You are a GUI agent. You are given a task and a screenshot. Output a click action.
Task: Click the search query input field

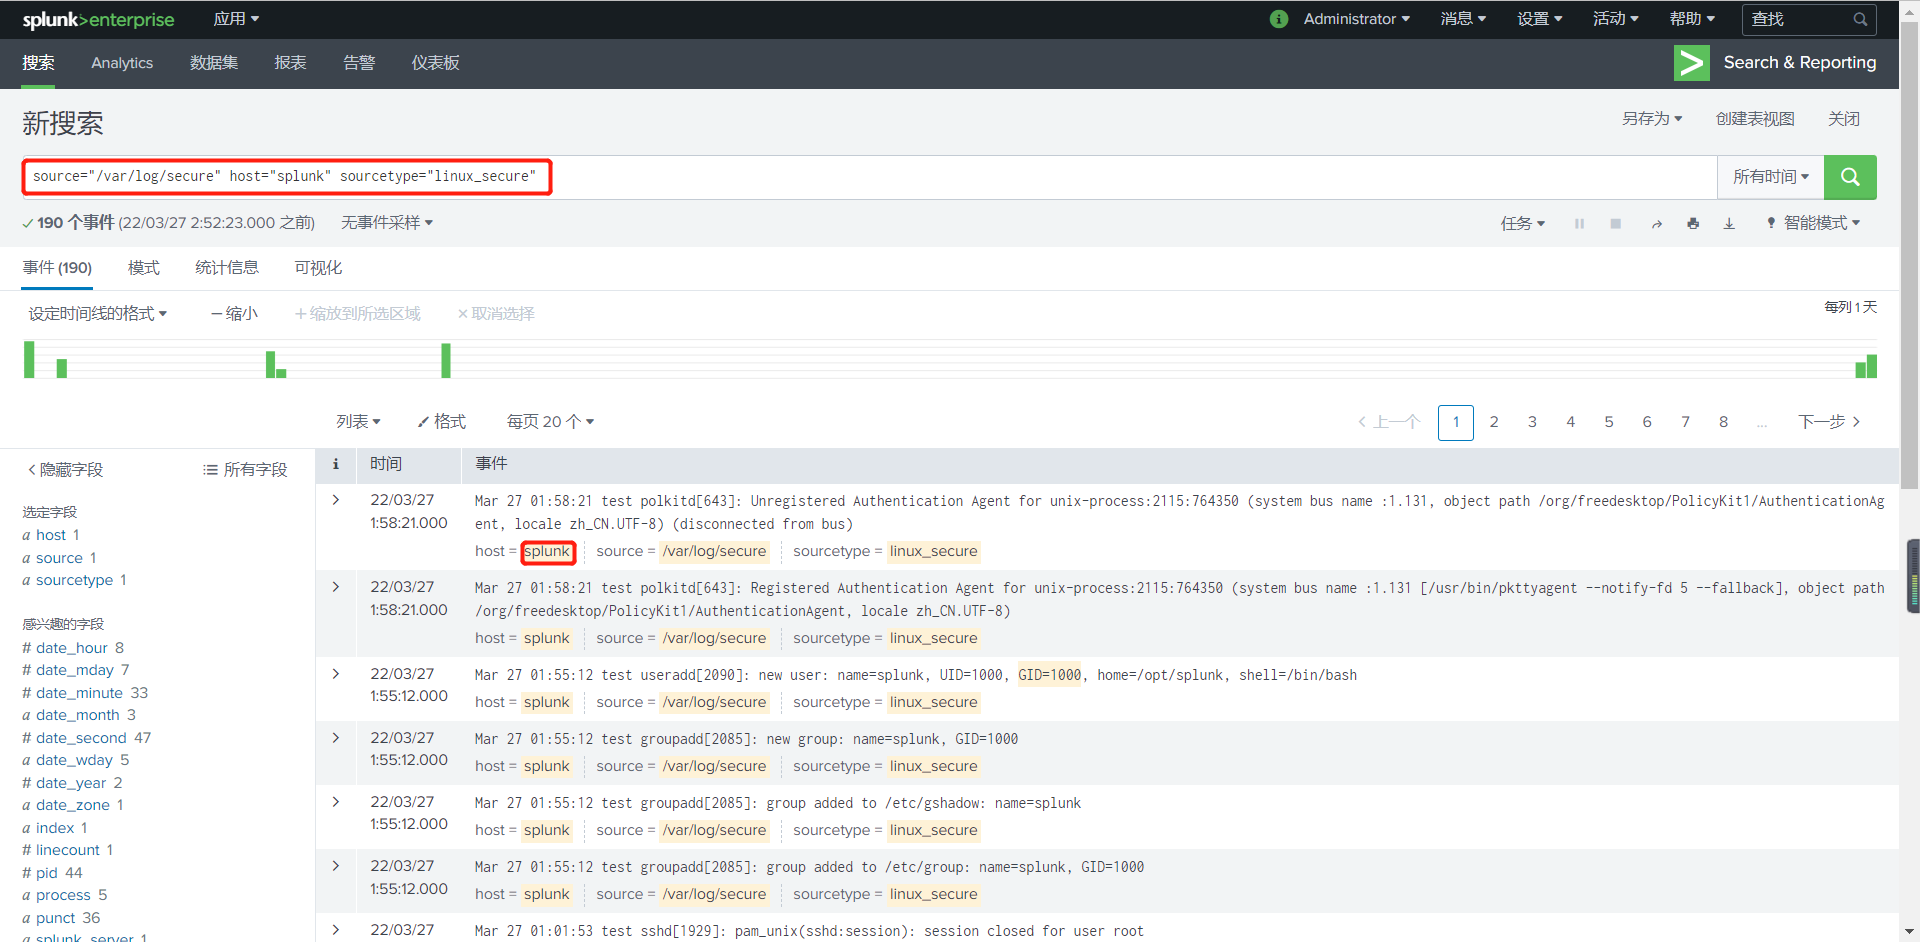point(869,177)
